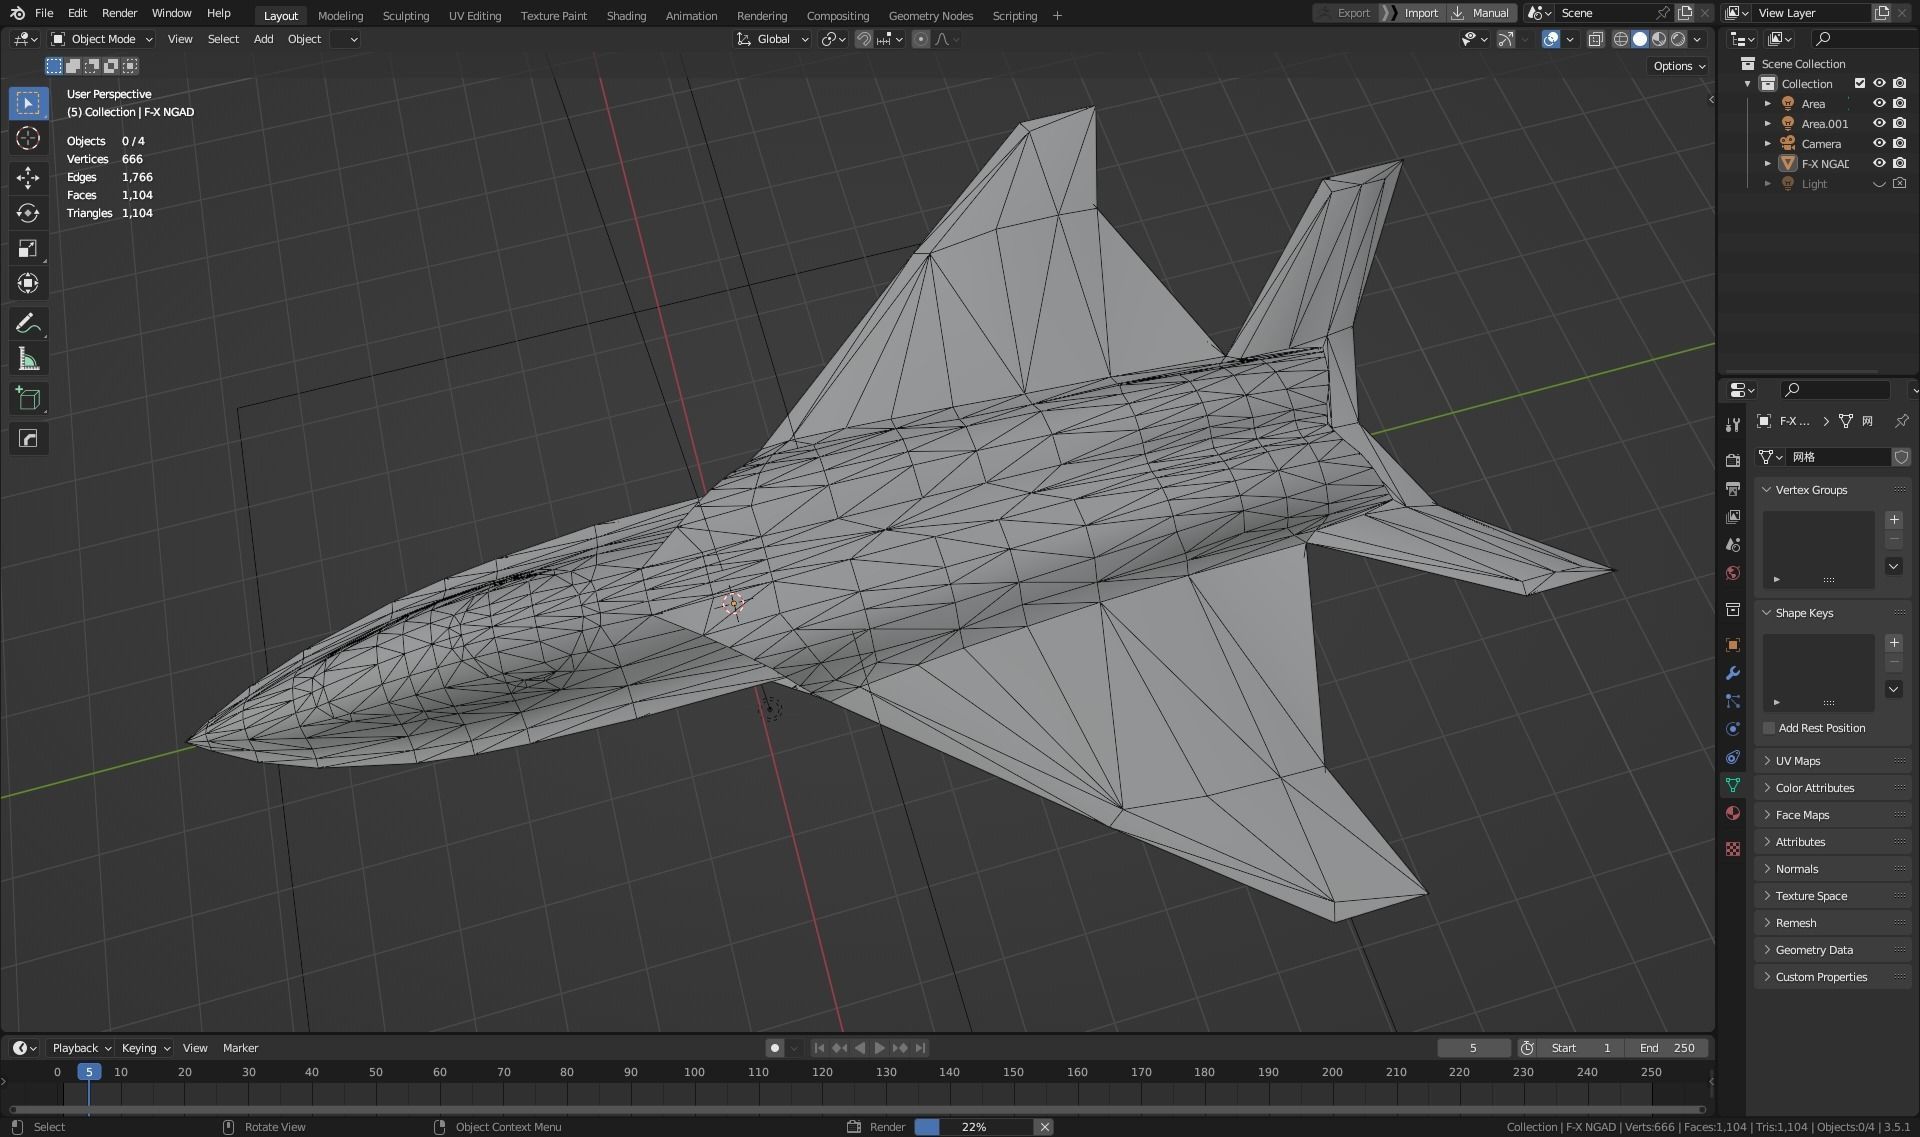This screenshot has height=1137, width=1920.
Task: Open the Object Constraints properties tab
Action: pyautogui.click(x=1733, y=757)
